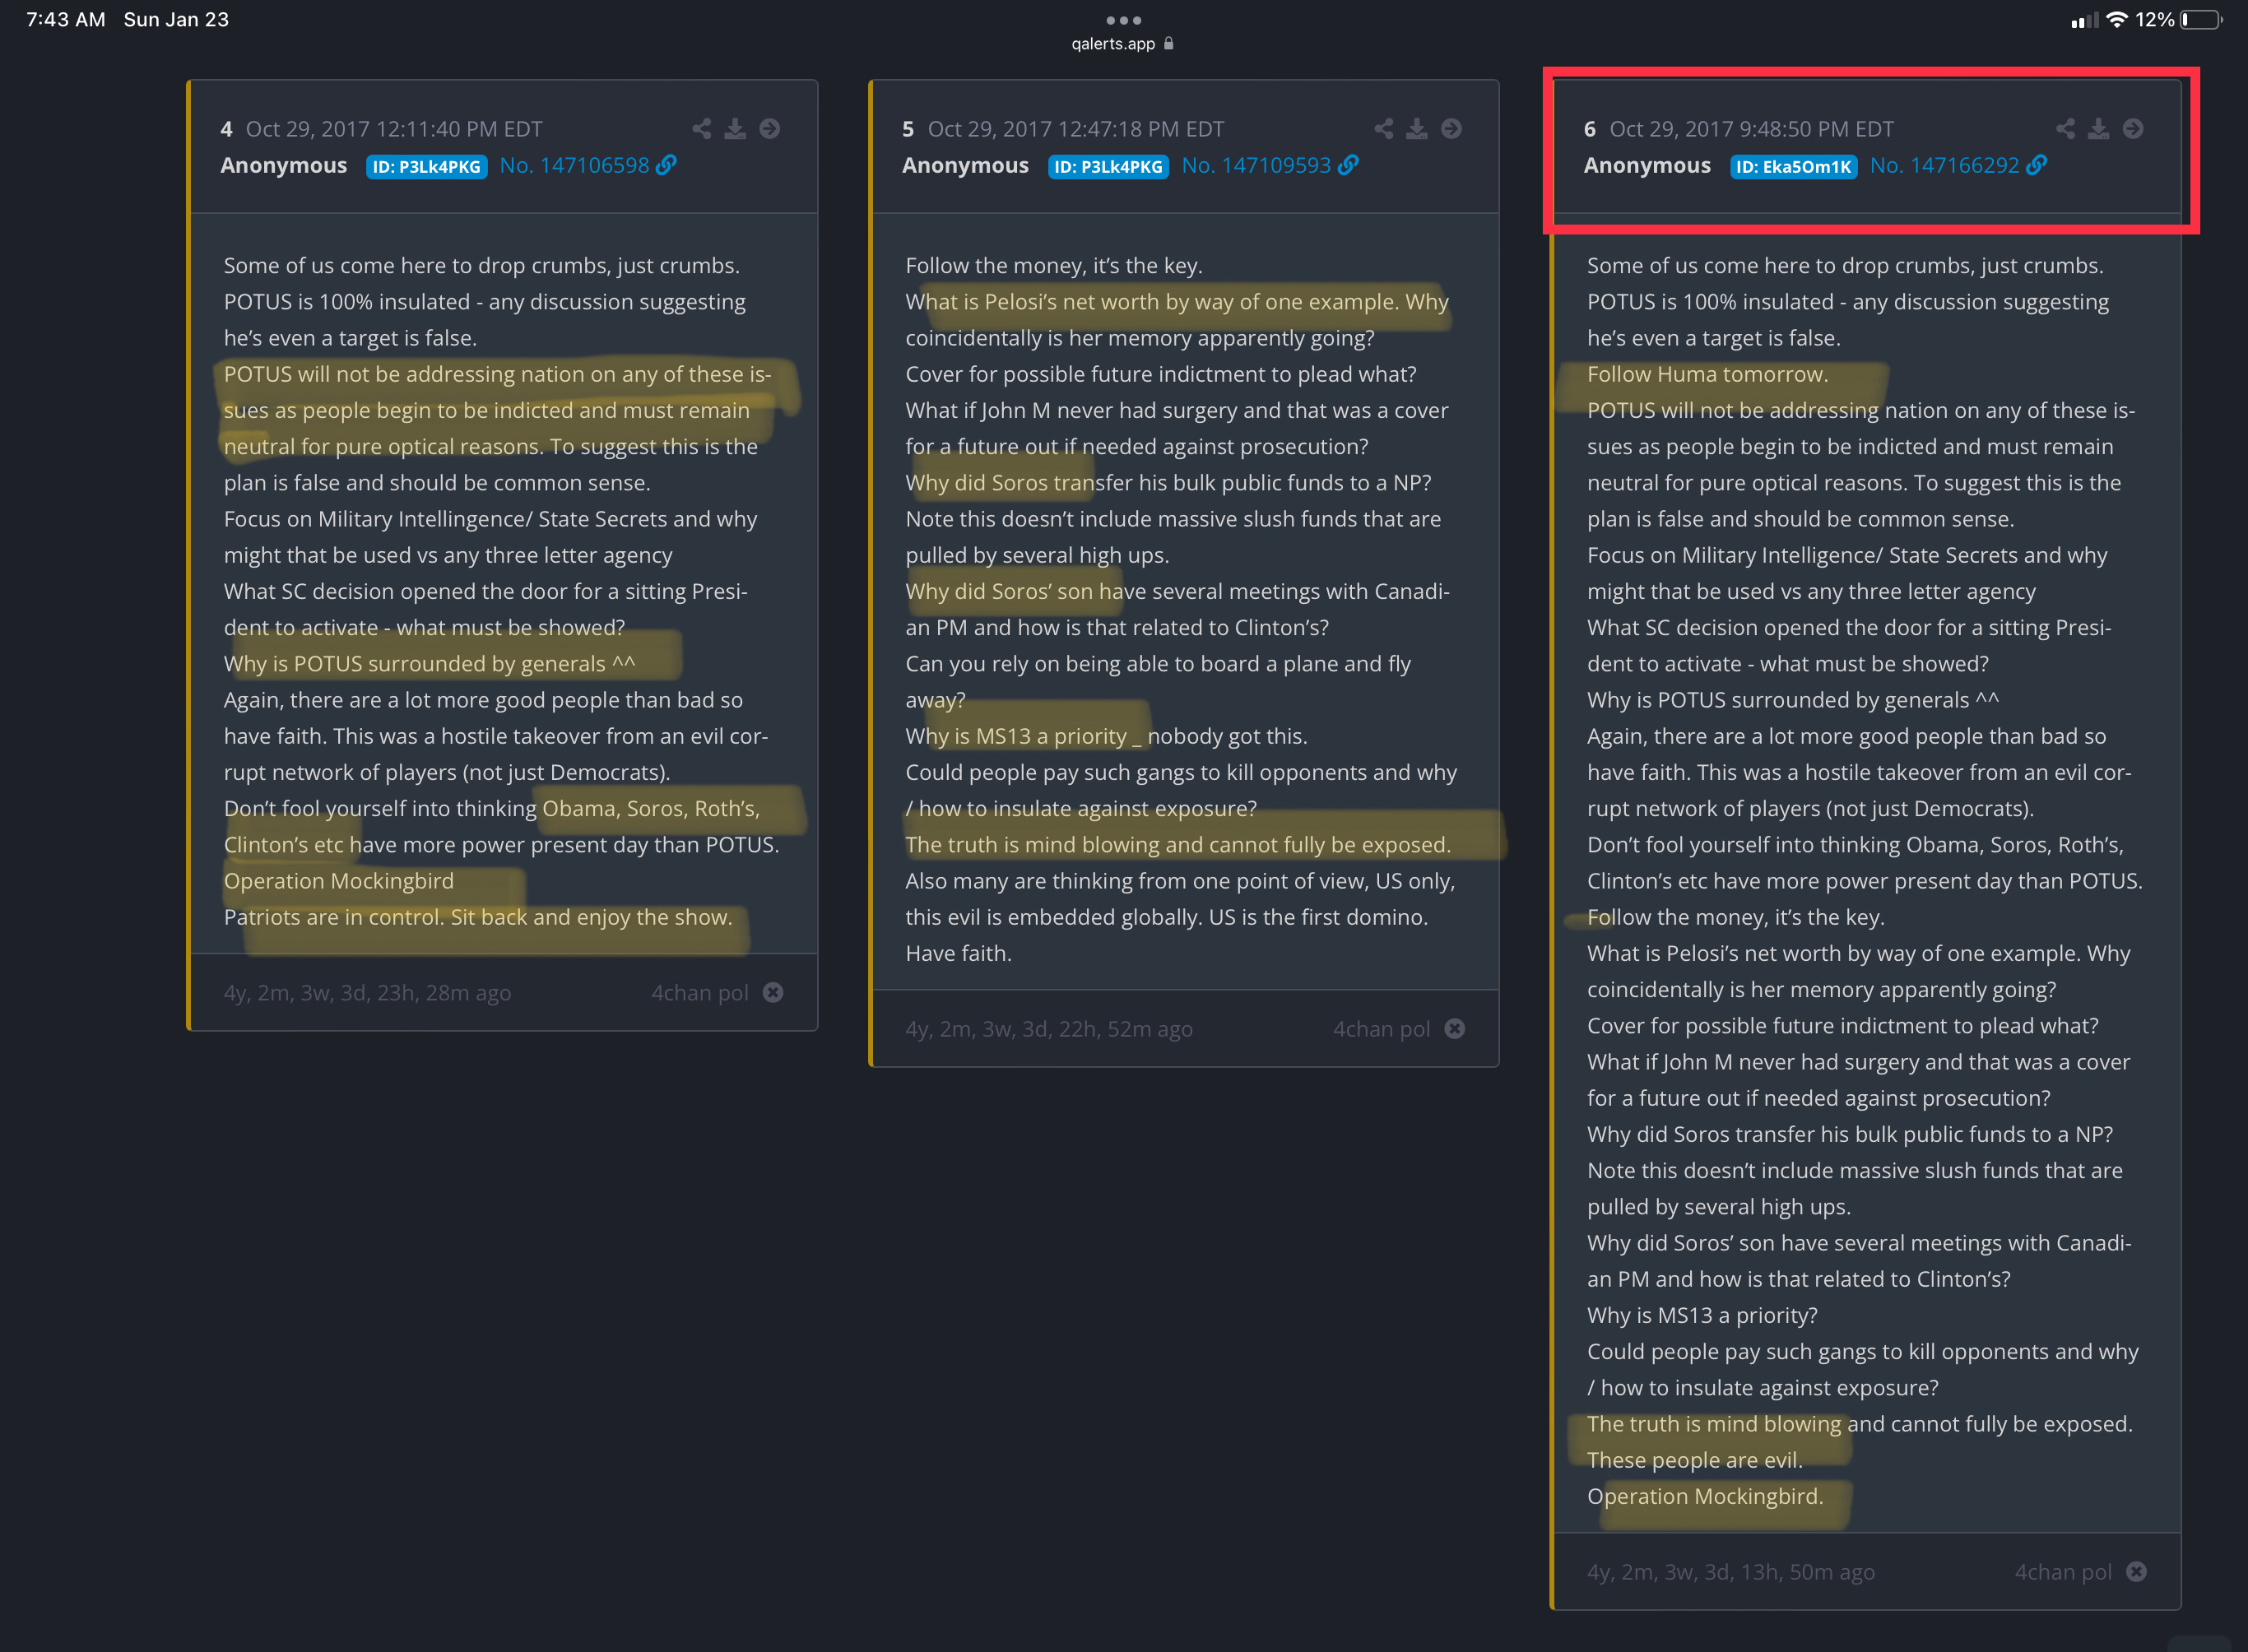Click 'Follow Huma tomorrow.' line in post 6
Screen dimensions: 2248x1652
[1707, 374]
